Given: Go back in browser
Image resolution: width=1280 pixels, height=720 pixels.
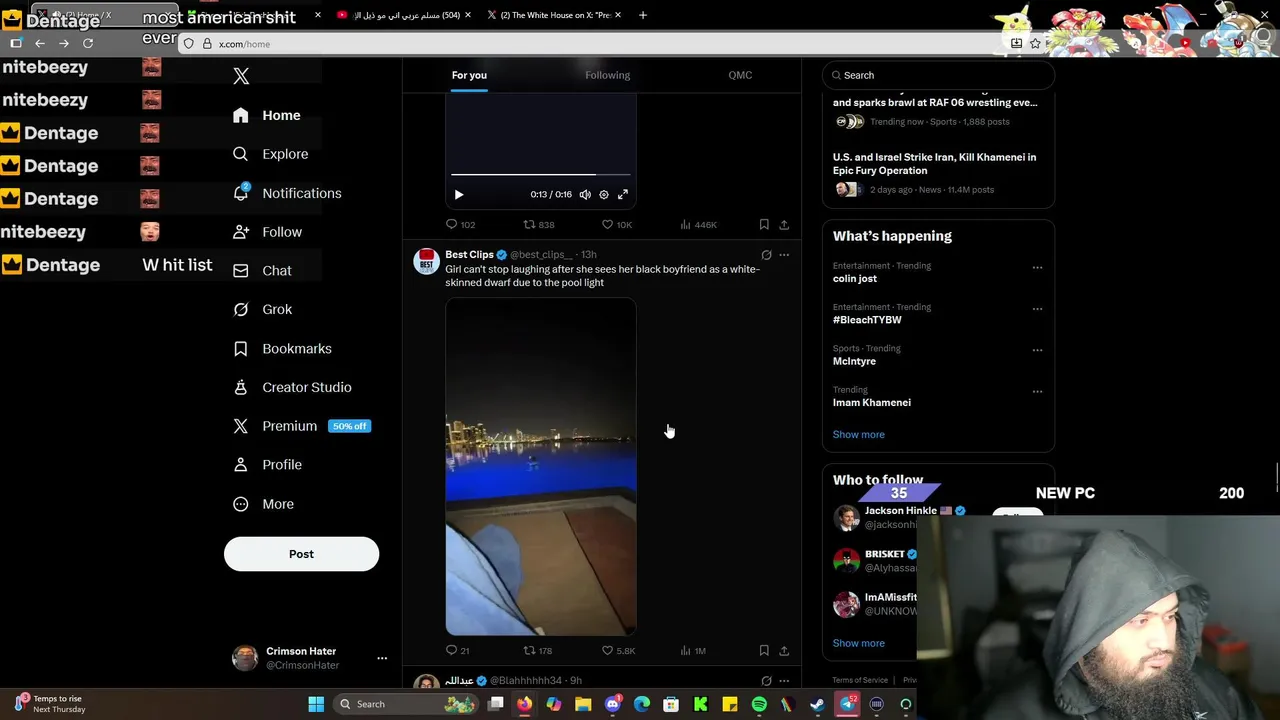Looking at the screenshot, I should pos(39,44).
